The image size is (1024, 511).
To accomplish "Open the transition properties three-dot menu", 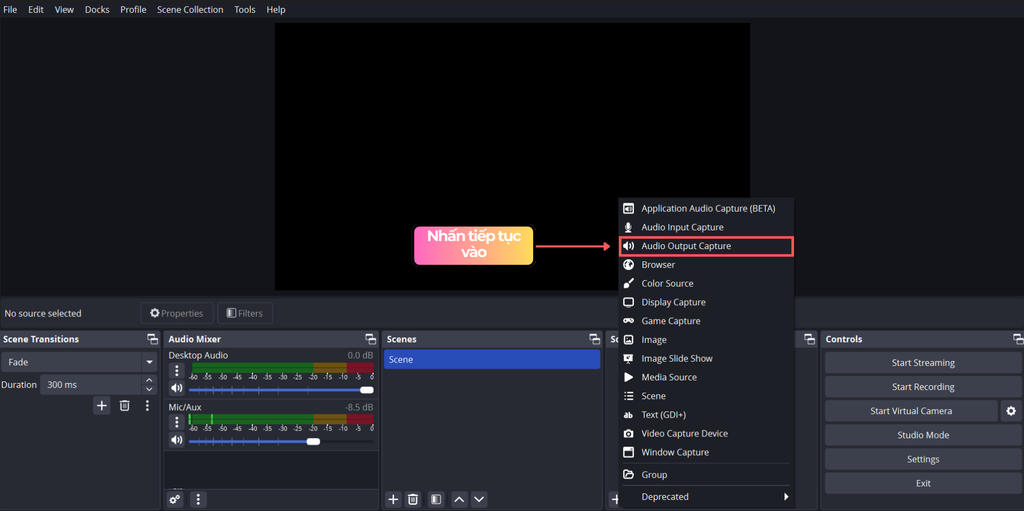I will tap(147, 406).
